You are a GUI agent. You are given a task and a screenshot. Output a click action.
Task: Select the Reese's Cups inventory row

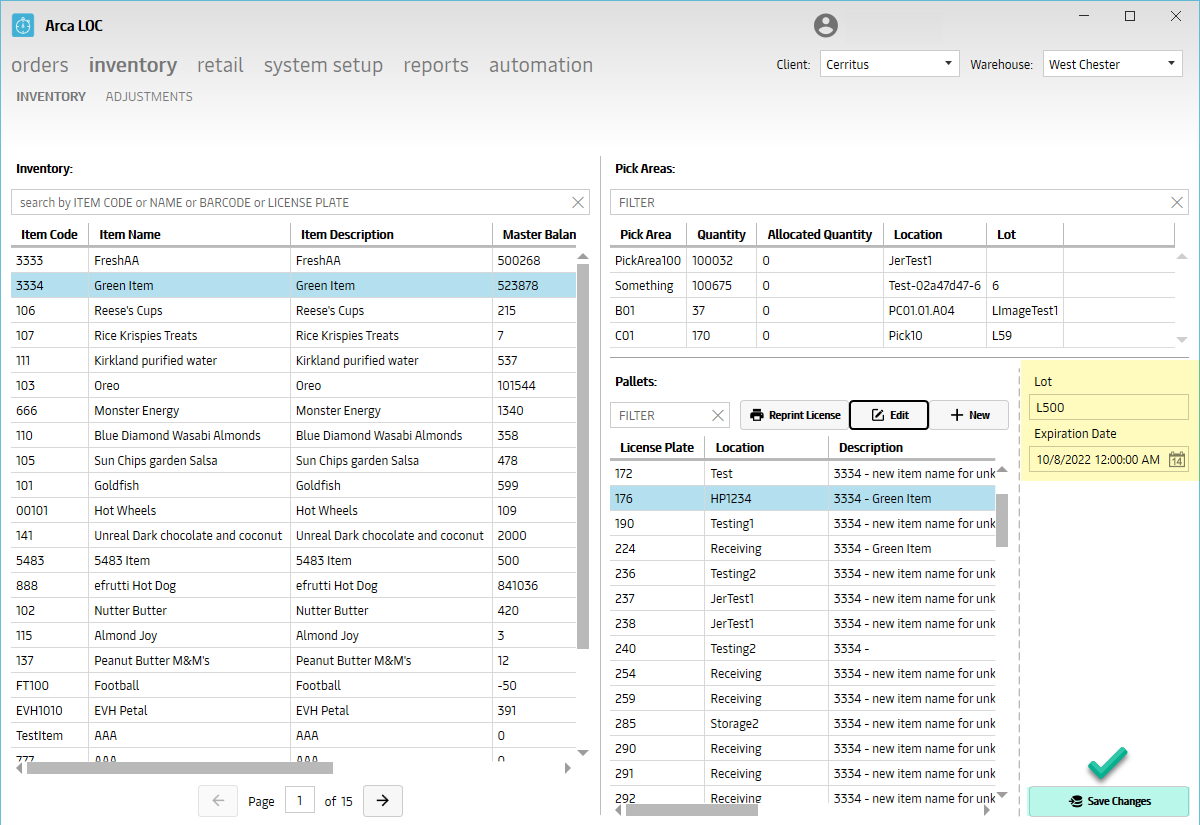[294, 311]
